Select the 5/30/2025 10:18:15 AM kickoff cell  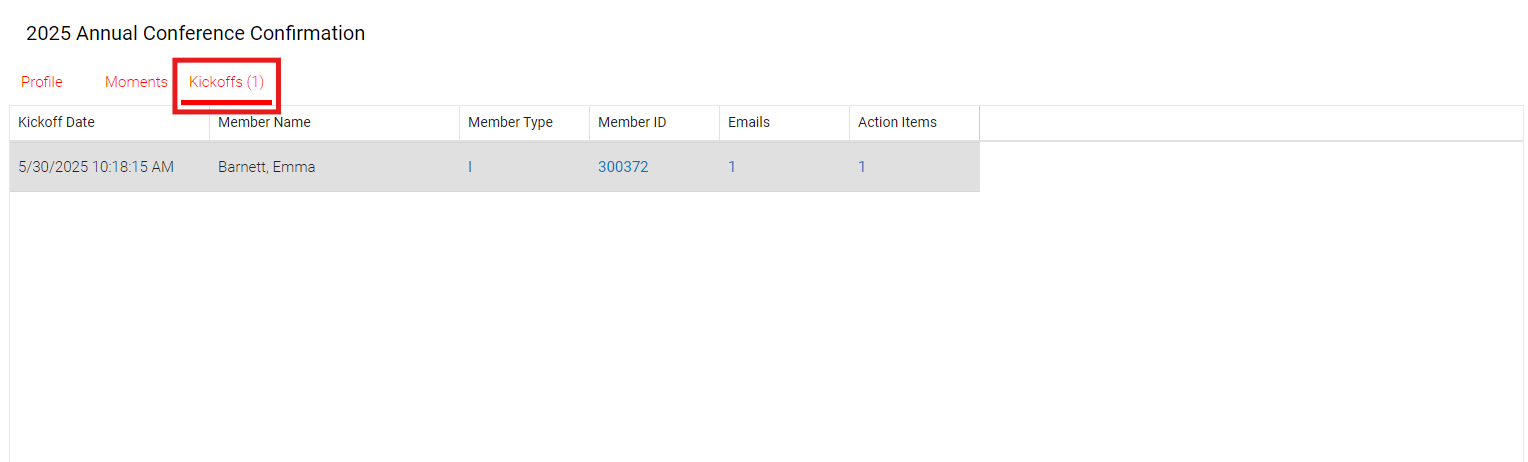(x=110, y=167)
